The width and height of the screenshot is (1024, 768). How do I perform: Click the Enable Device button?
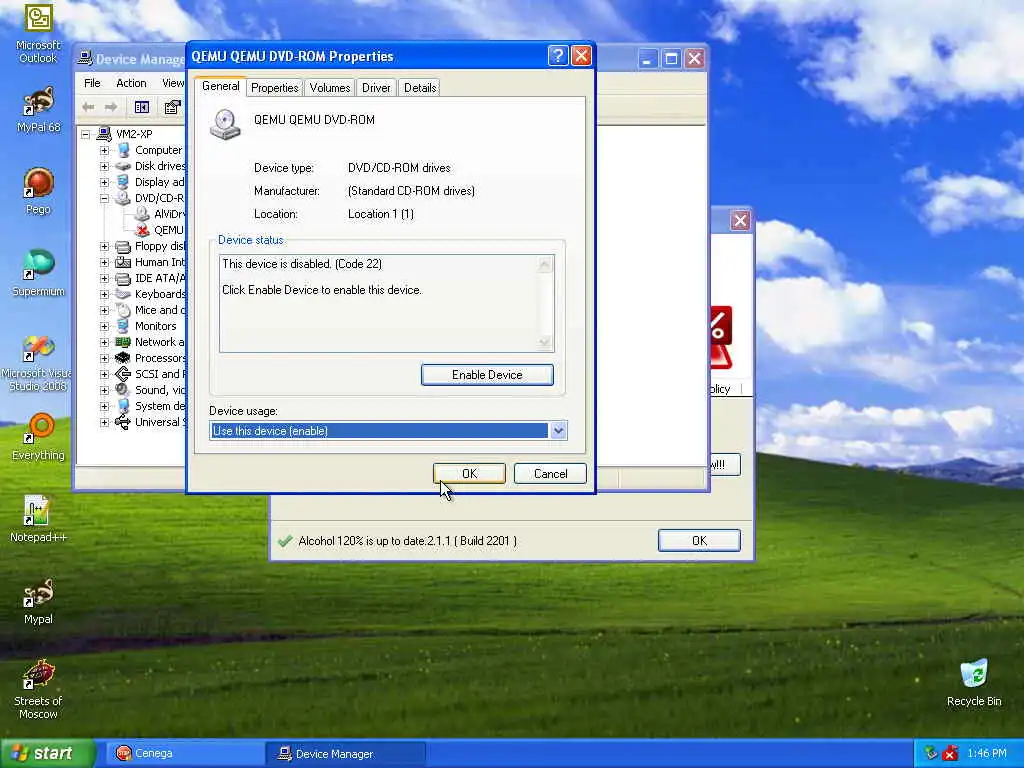(487, 375)
